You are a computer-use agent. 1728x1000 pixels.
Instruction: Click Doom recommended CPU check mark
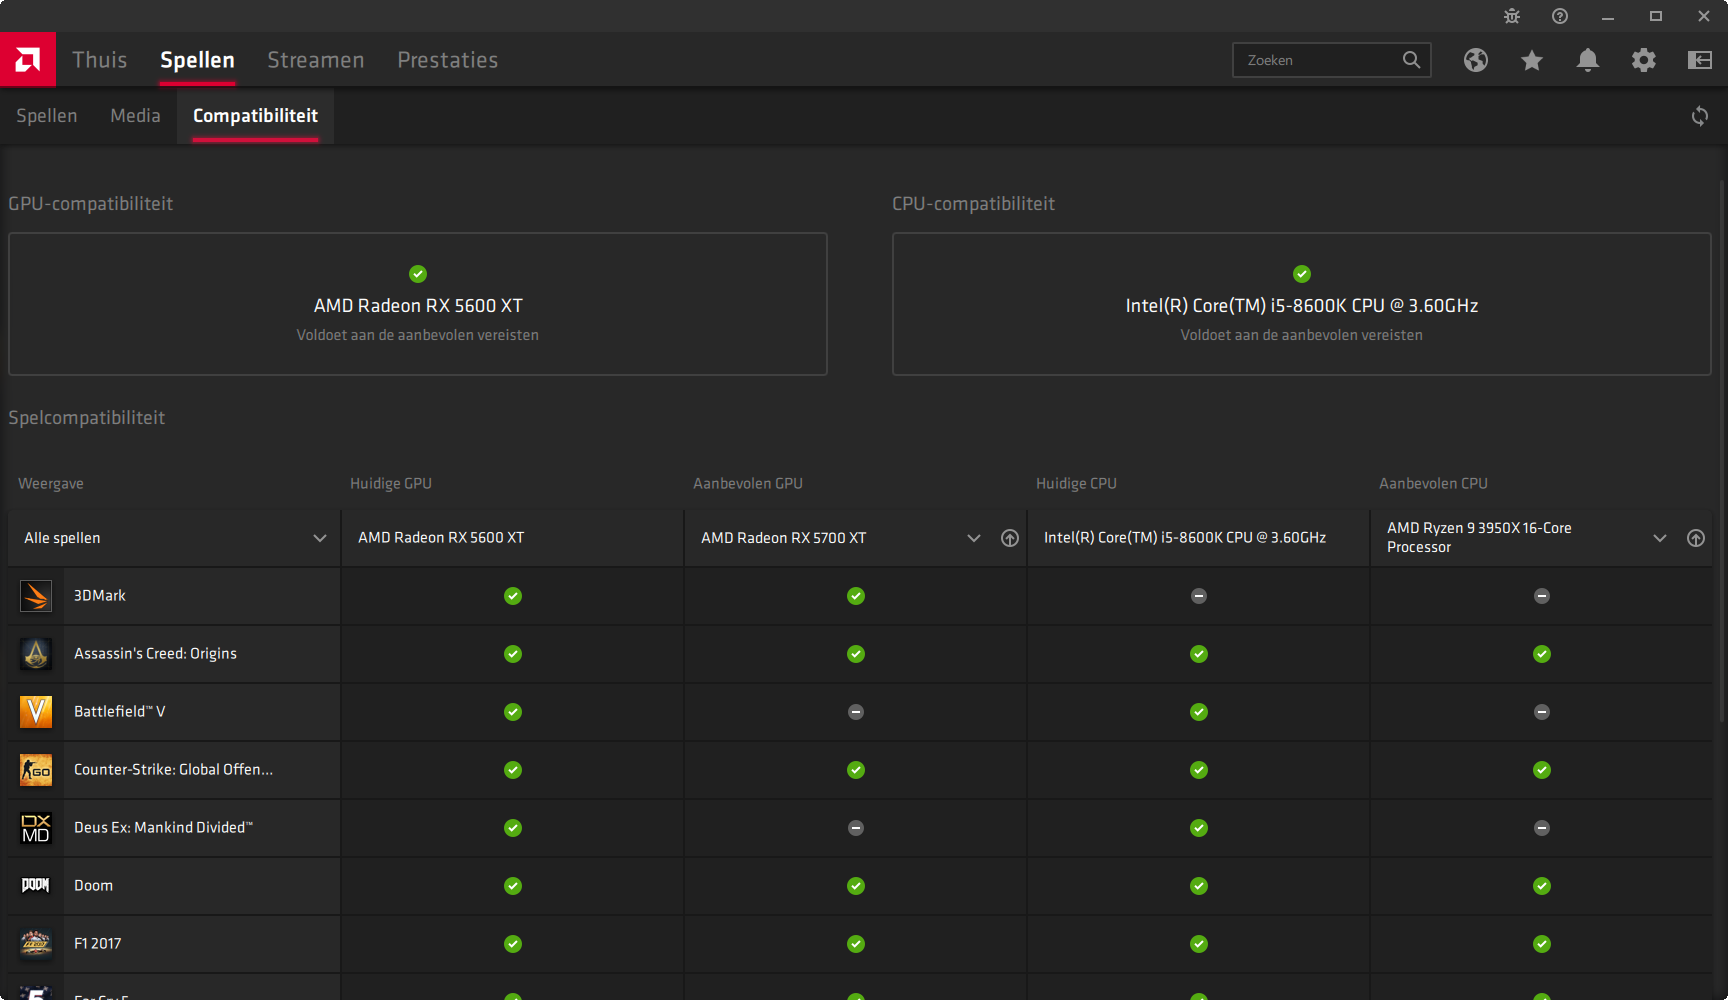(1542, 886)
